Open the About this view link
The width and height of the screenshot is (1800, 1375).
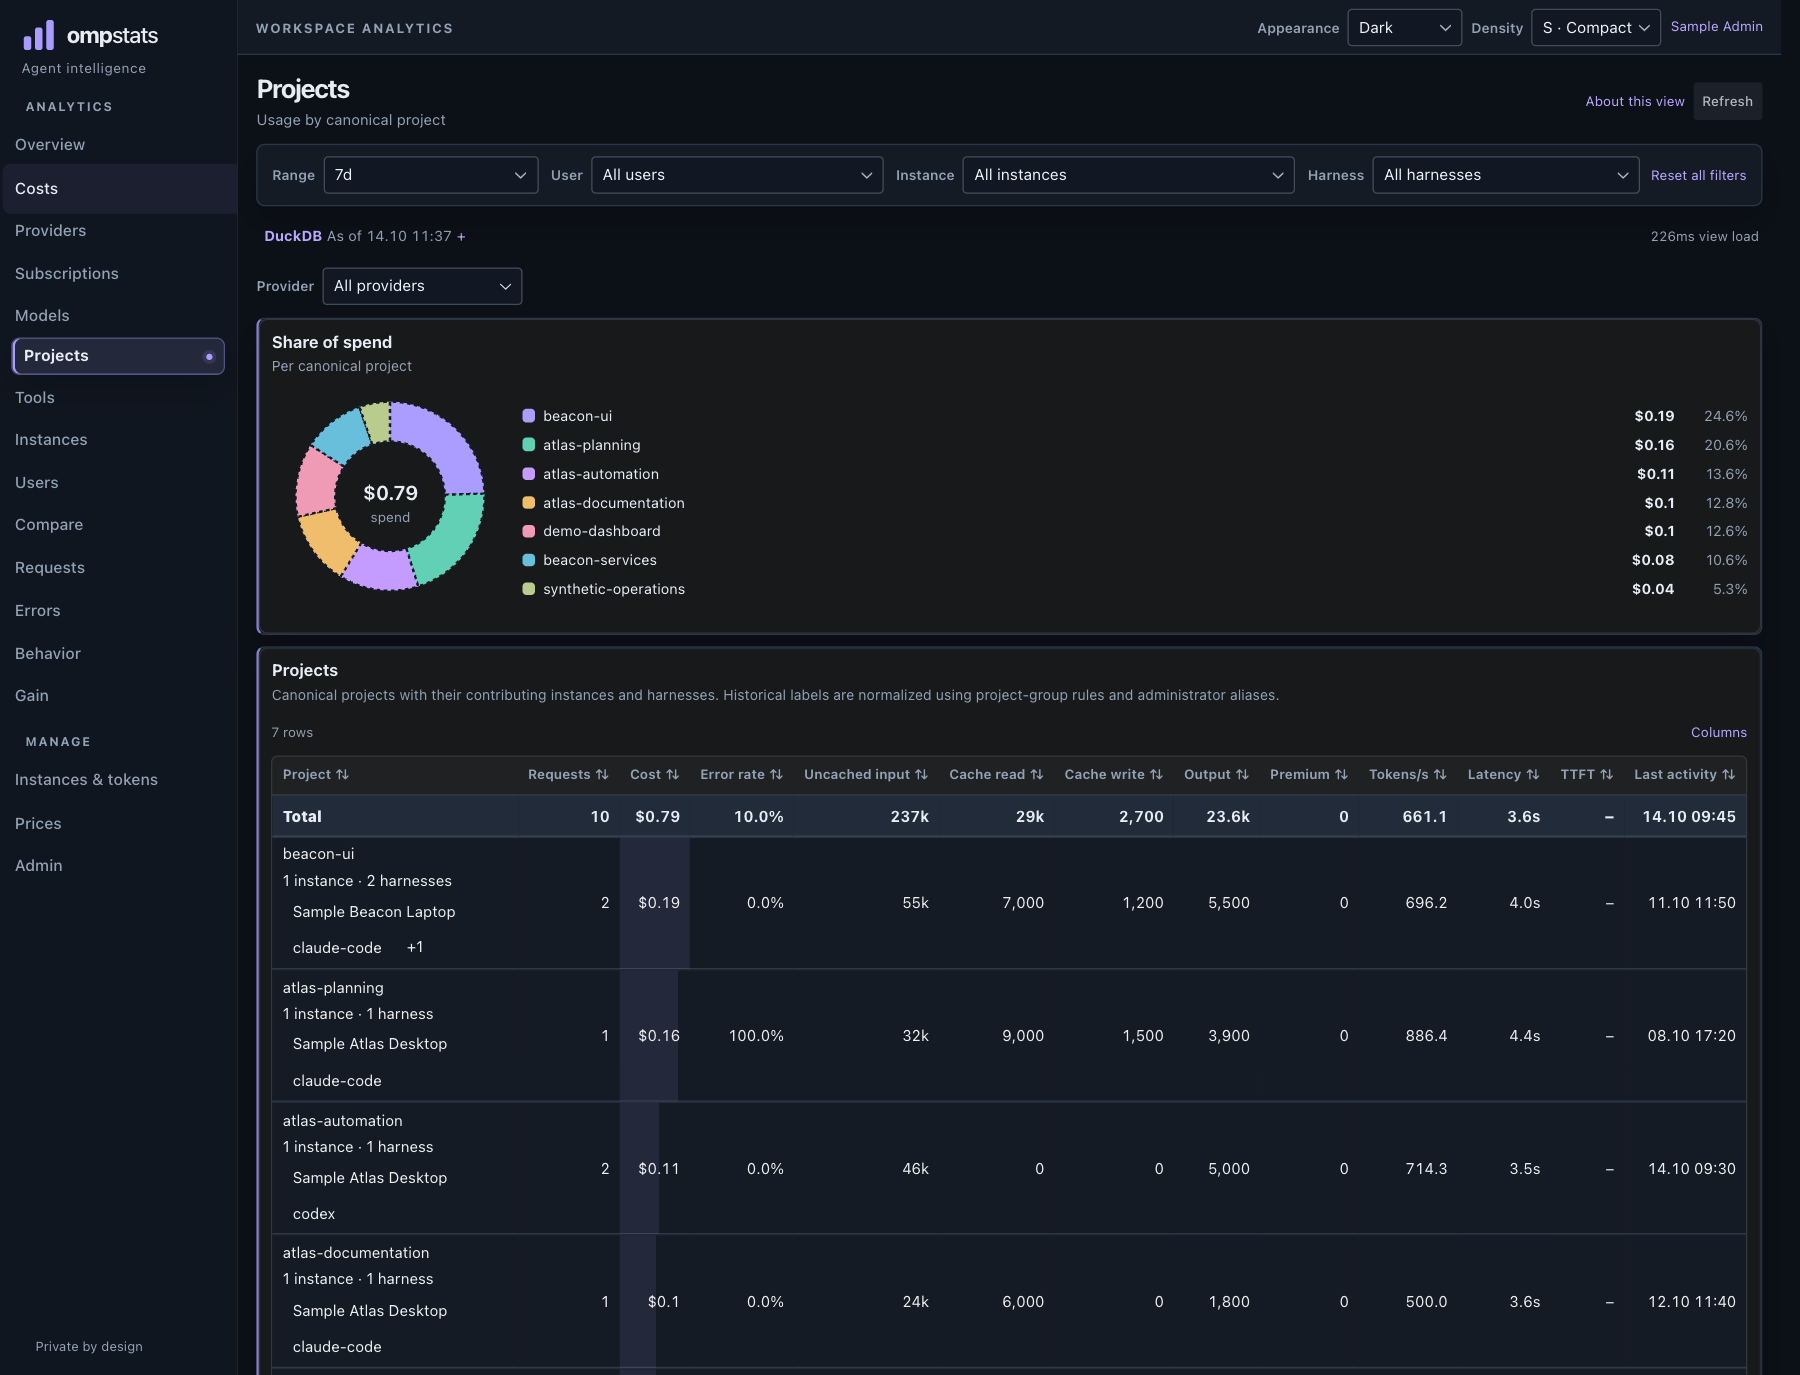click(x=1634, y=102)
